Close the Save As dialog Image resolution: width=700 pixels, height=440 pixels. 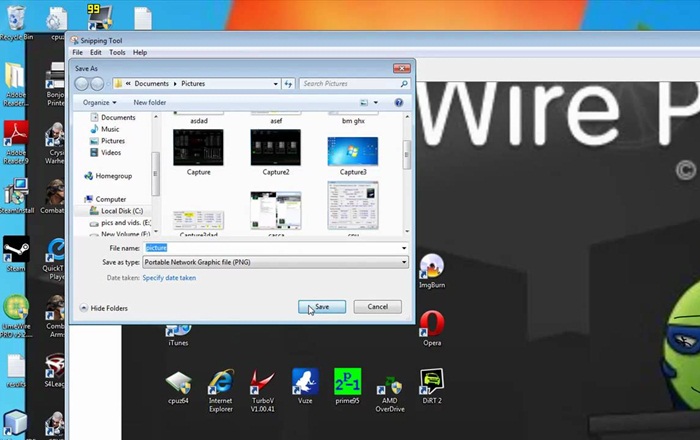click(402, 68)
